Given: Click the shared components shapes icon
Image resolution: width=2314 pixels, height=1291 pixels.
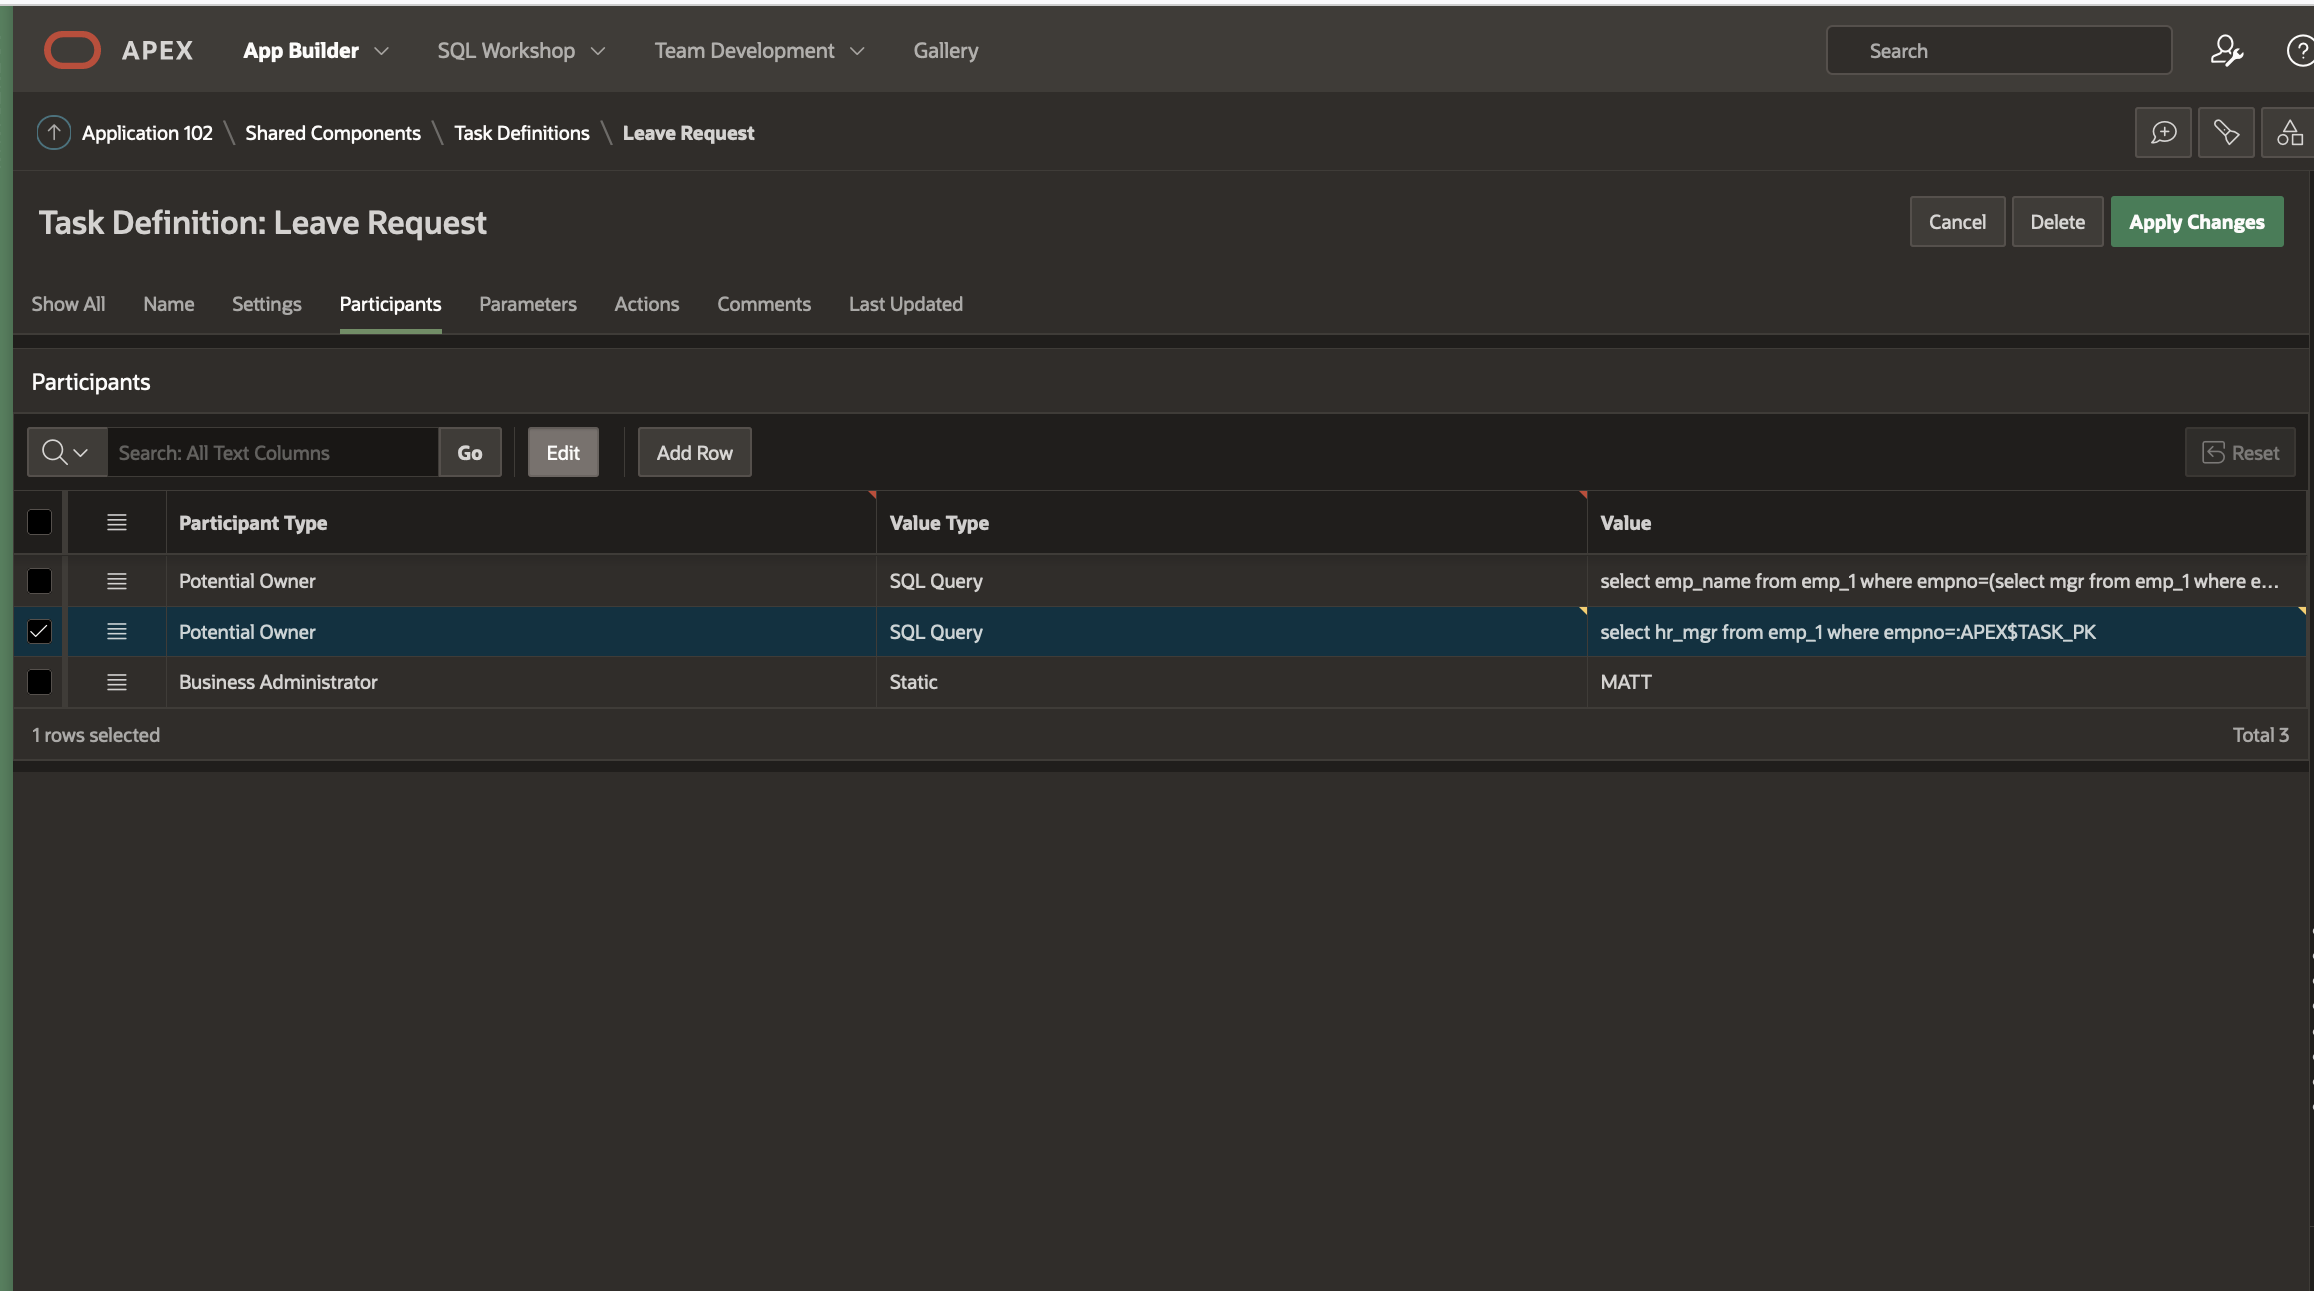Looking at the screenshot, I should 2288,132.
